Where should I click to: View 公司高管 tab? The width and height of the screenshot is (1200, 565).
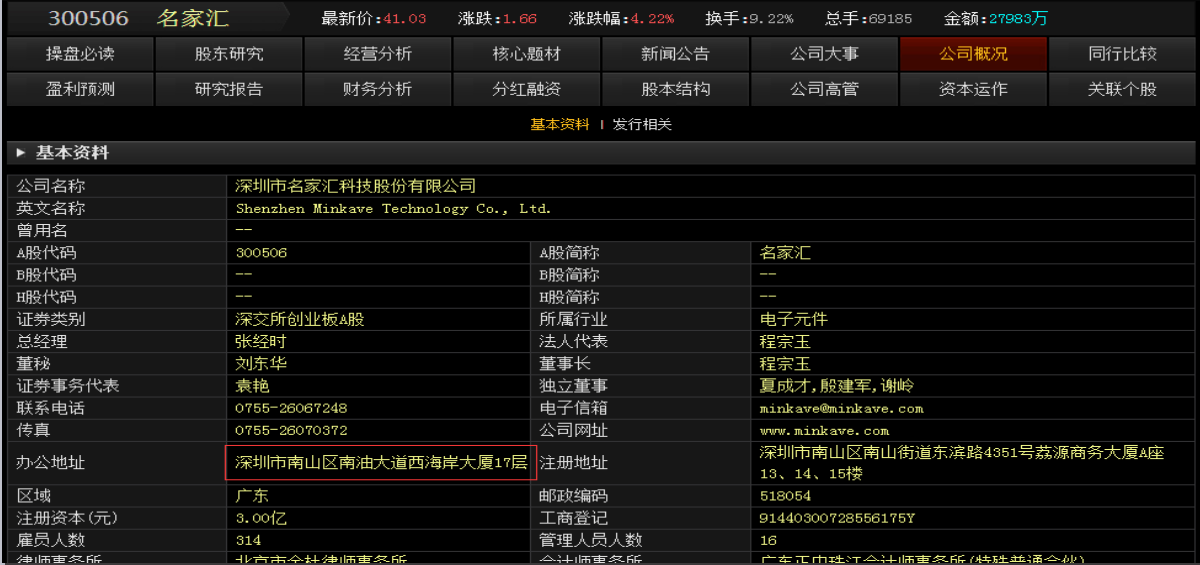(x=825, y=89)
